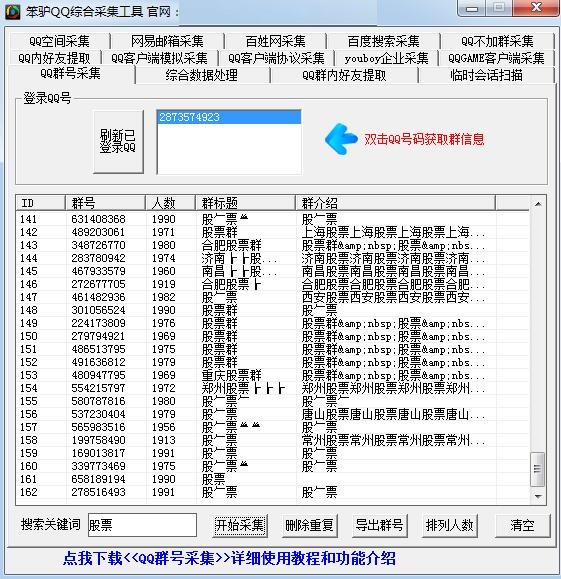Screen dimensions: 561x579
Task: Select QQ number 2873574923 in list
Action: (229, 117)
